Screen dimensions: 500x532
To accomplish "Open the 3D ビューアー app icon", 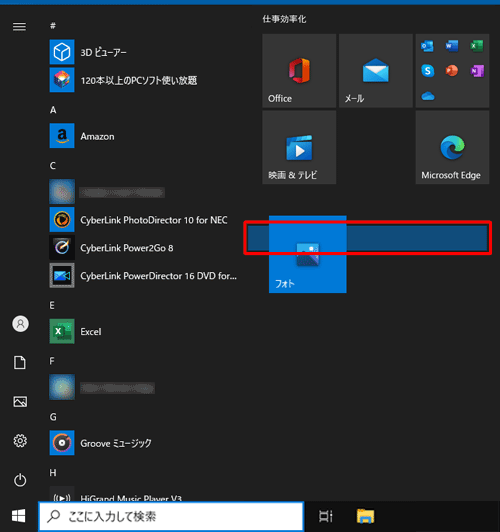I will 62,52.
